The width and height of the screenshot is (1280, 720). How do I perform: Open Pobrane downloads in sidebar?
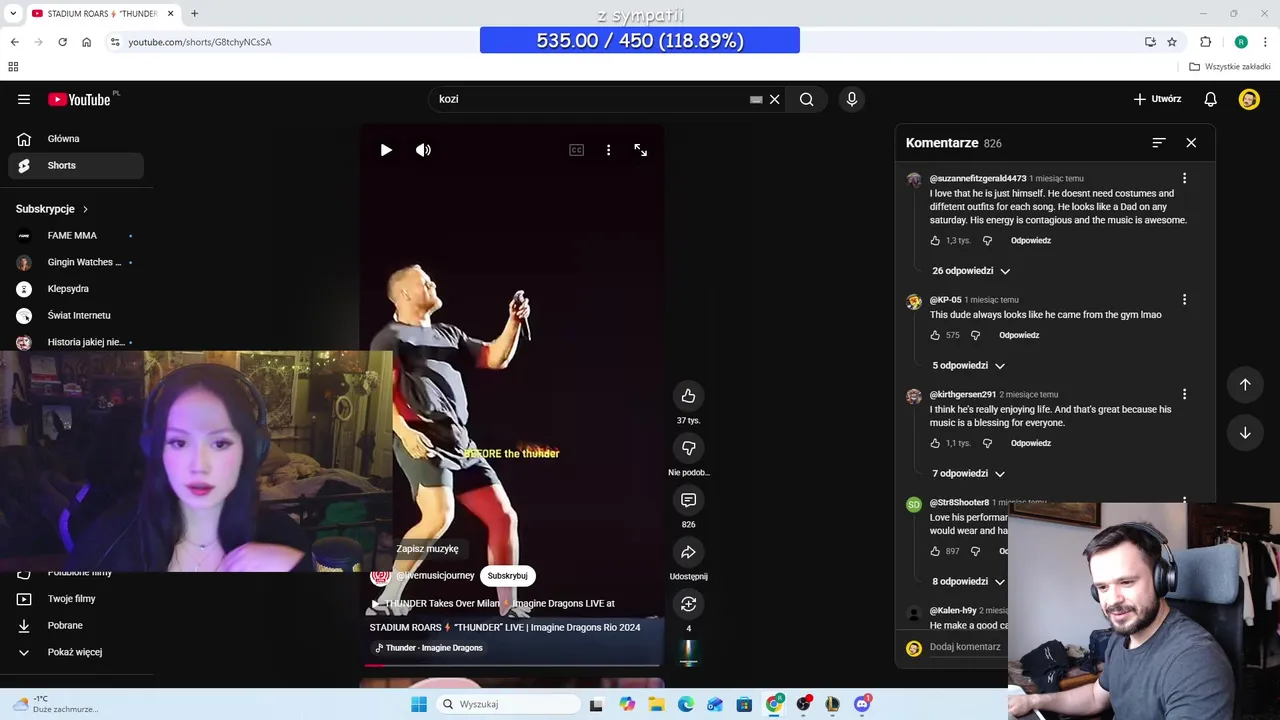tap(76, 625)
